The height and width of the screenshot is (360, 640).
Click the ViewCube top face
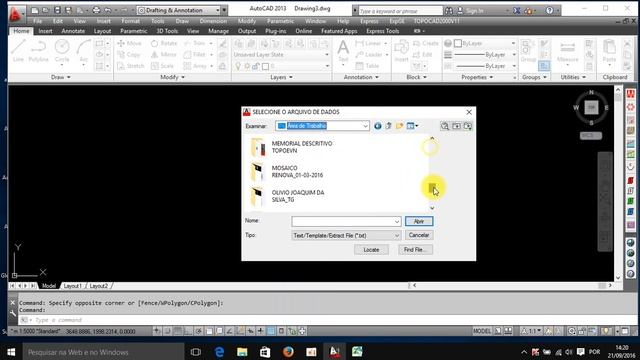coord(591,107)
